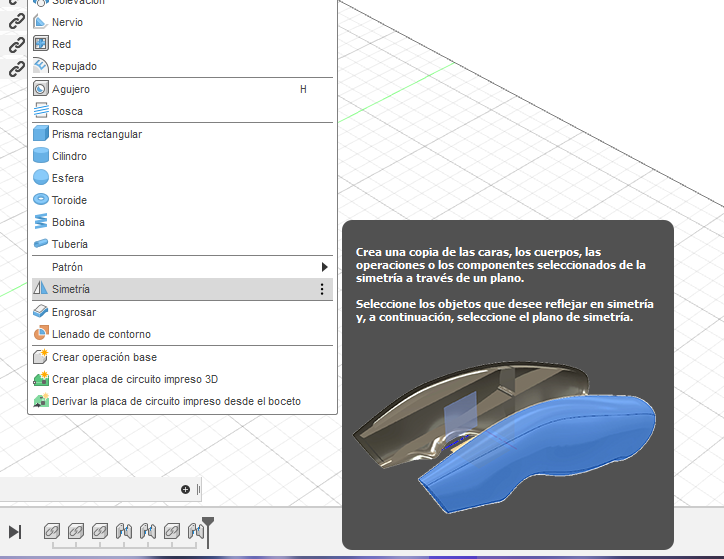Select the third joint feature in timeline
This screenshot has height=559, width=724.
click(x=100, y=531)
